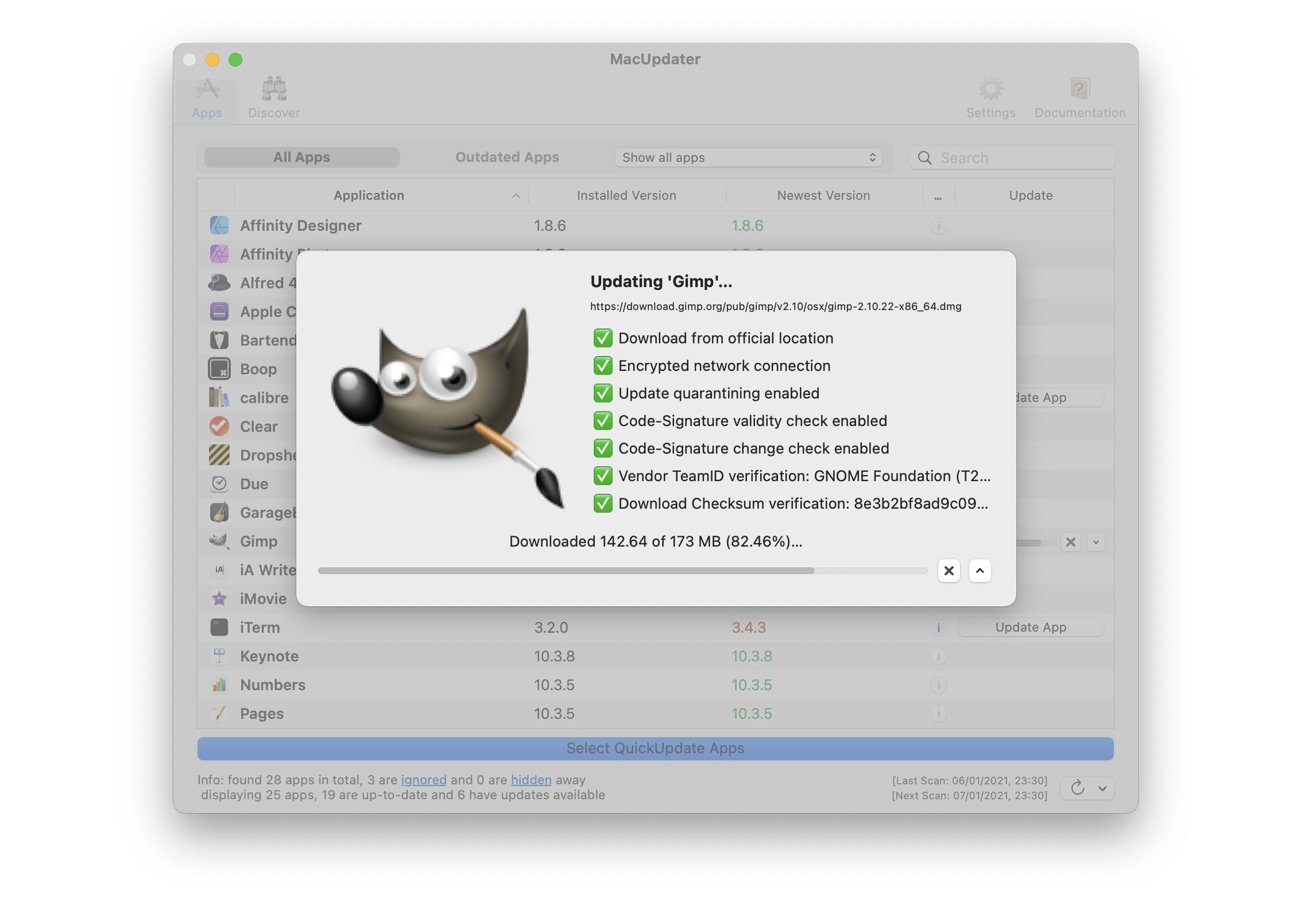Click the iA Writer icon

tap(219, 570)
